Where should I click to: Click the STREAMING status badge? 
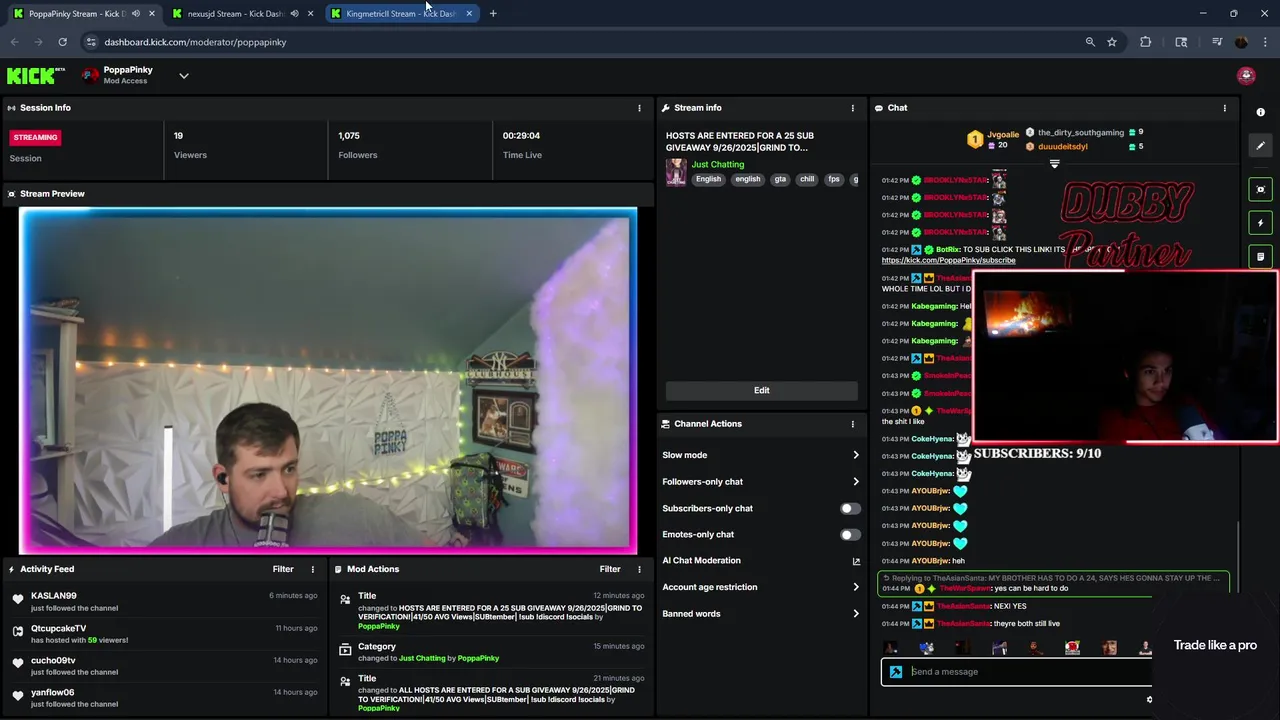[x=36, y=137]
